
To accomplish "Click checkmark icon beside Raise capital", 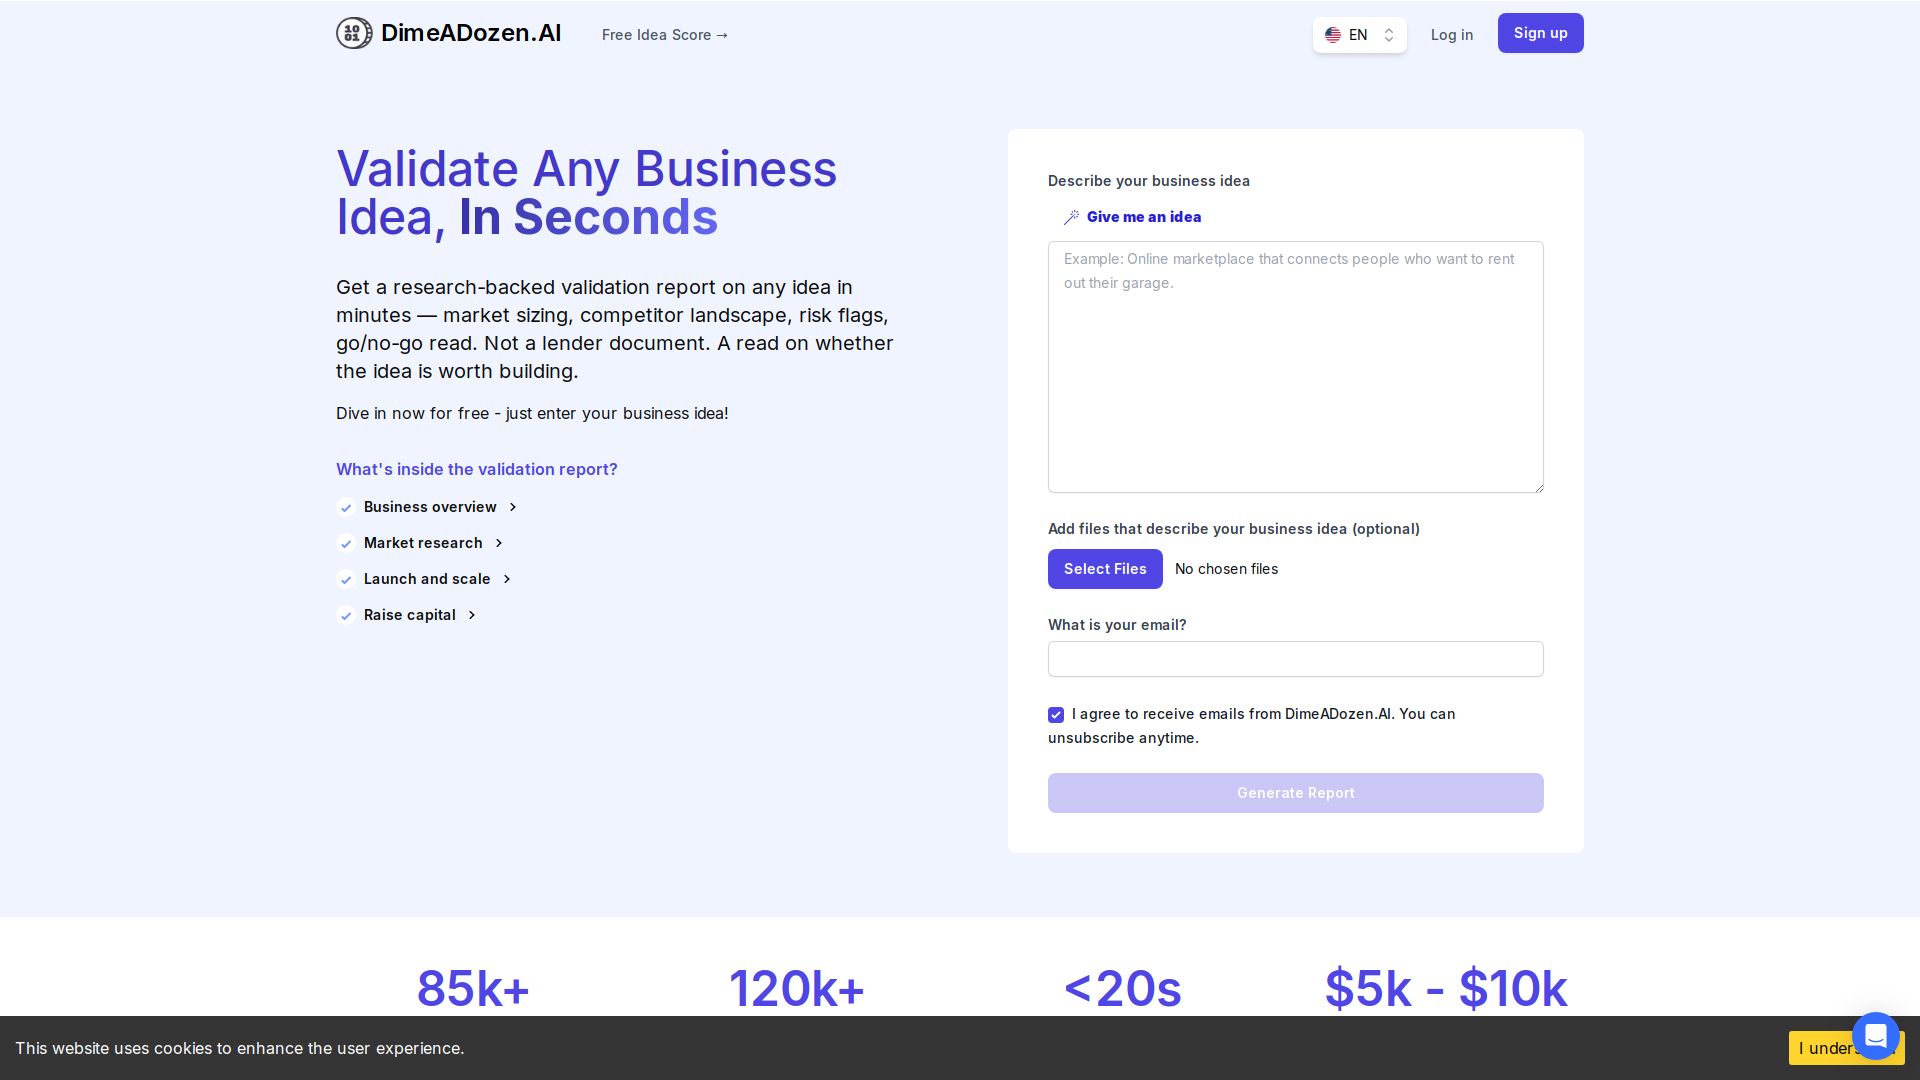I will pos(346,616).
